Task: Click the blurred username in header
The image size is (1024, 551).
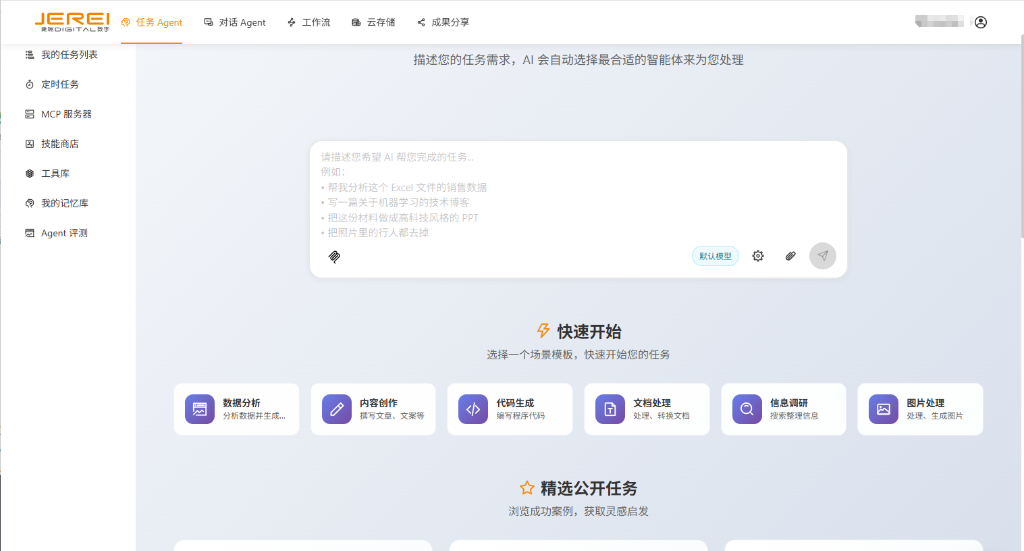Action: 940,22
